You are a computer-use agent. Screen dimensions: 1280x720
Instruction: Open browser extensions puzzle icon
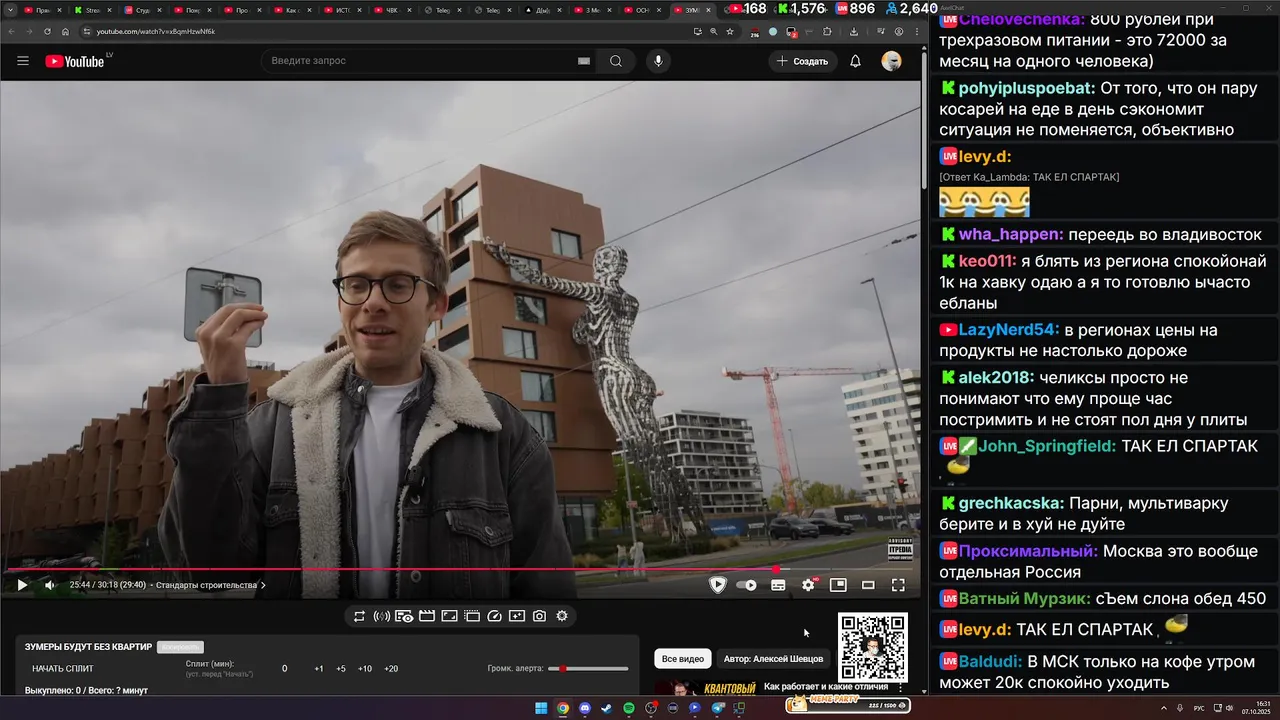(x=827, y=31)
